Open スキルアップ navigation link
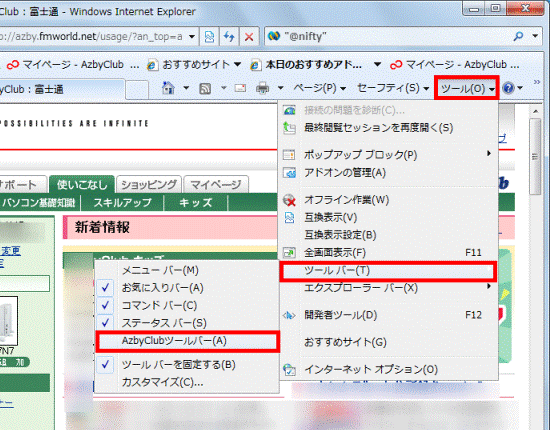Viewport: 550px width, 430px height. [x=122, y=203]
